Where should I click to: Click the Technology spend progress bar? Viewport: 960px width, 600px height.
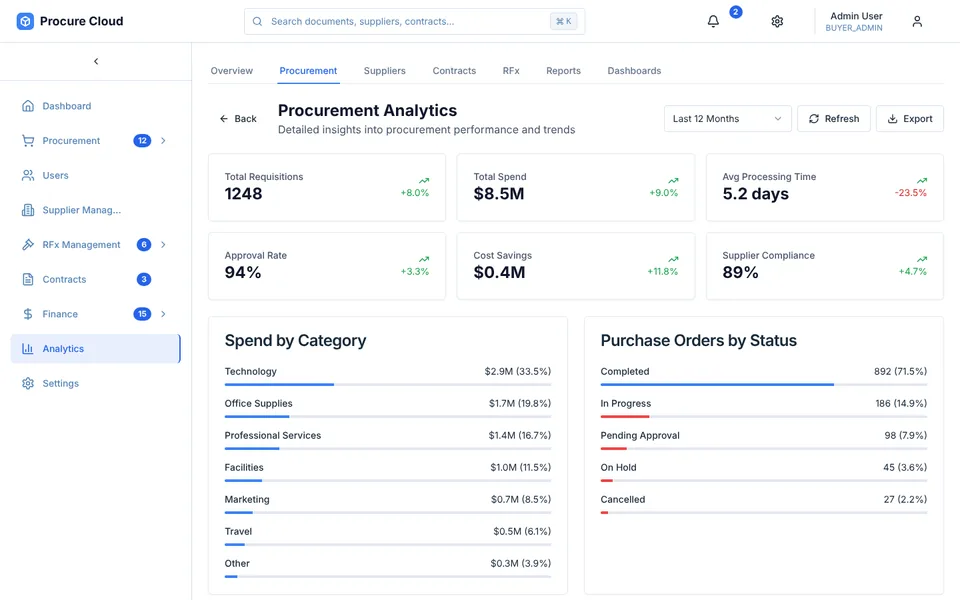pyautogui.click(x=388, y=384)
